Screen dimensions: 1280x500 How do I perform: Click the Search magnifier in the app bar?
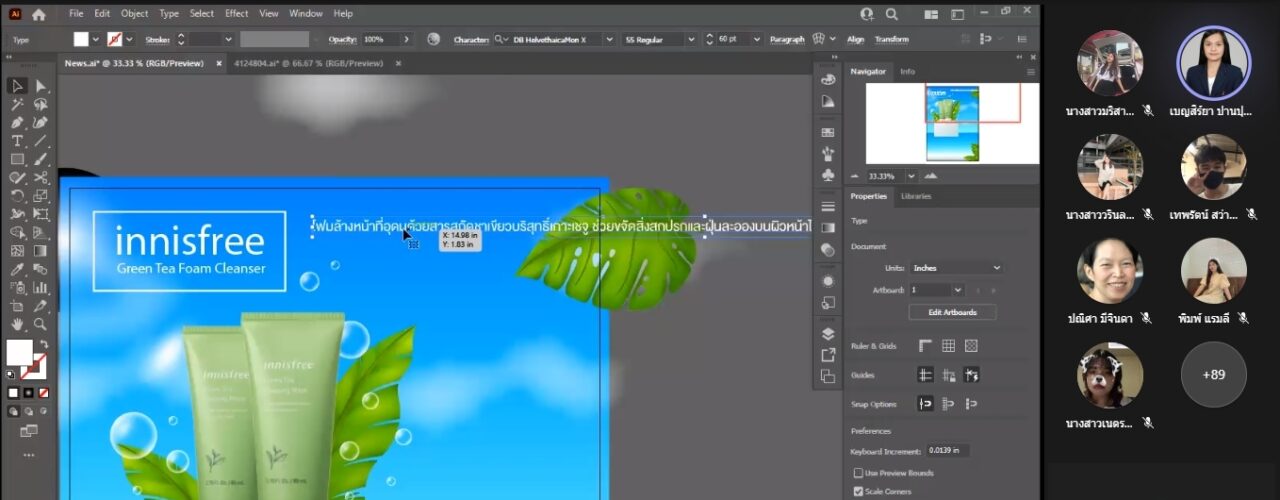click(x=891, y=14)
